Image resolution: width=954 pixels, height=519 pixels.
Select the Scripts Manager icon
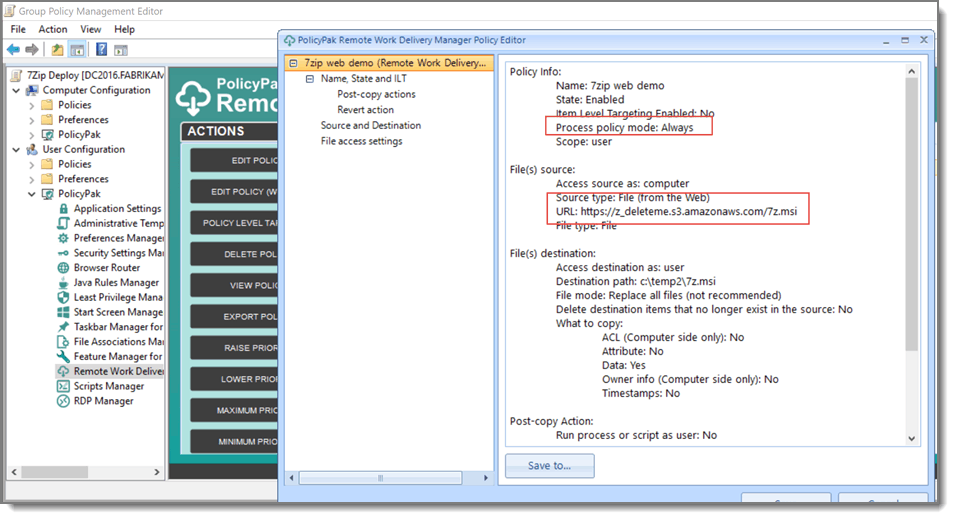63,386
